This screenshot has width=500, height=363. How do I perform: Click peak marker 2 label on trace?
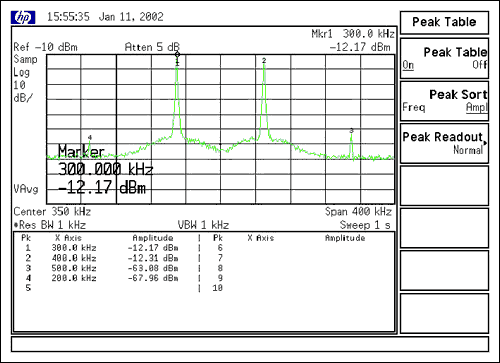264,61
